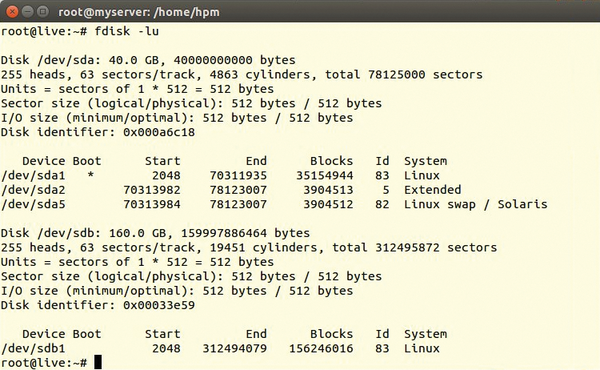Click disk identifier 0x00033e59
The width and height of the screenshot is (600, 370).
point(159,305)
